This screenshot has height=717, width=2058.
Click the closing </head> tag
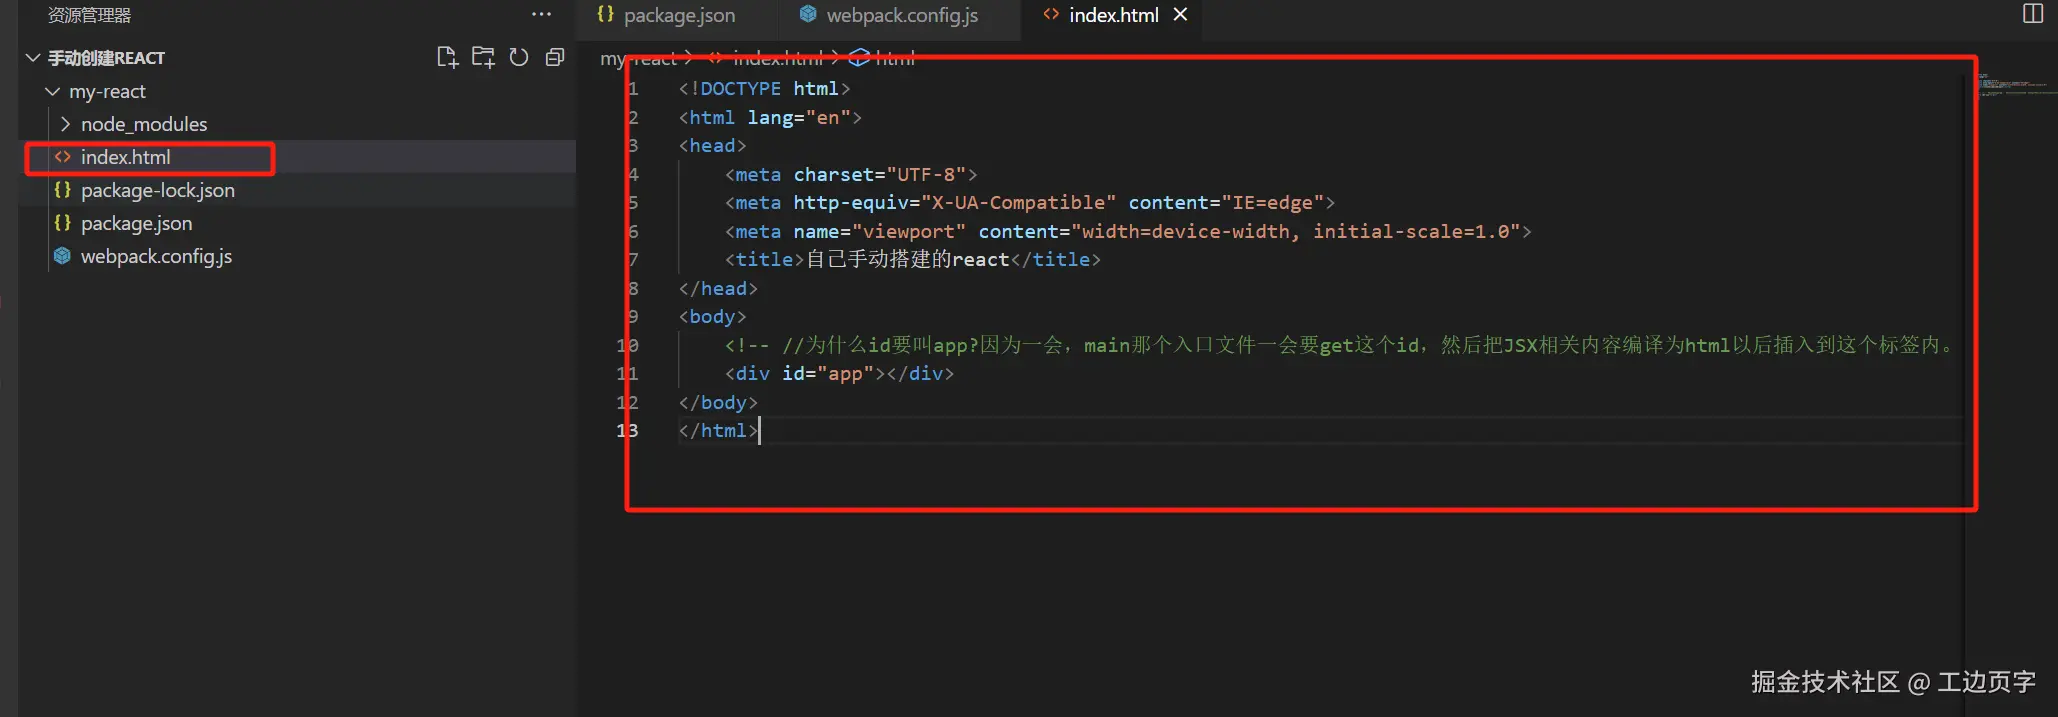pyautogui.click(x=718, y=289)
